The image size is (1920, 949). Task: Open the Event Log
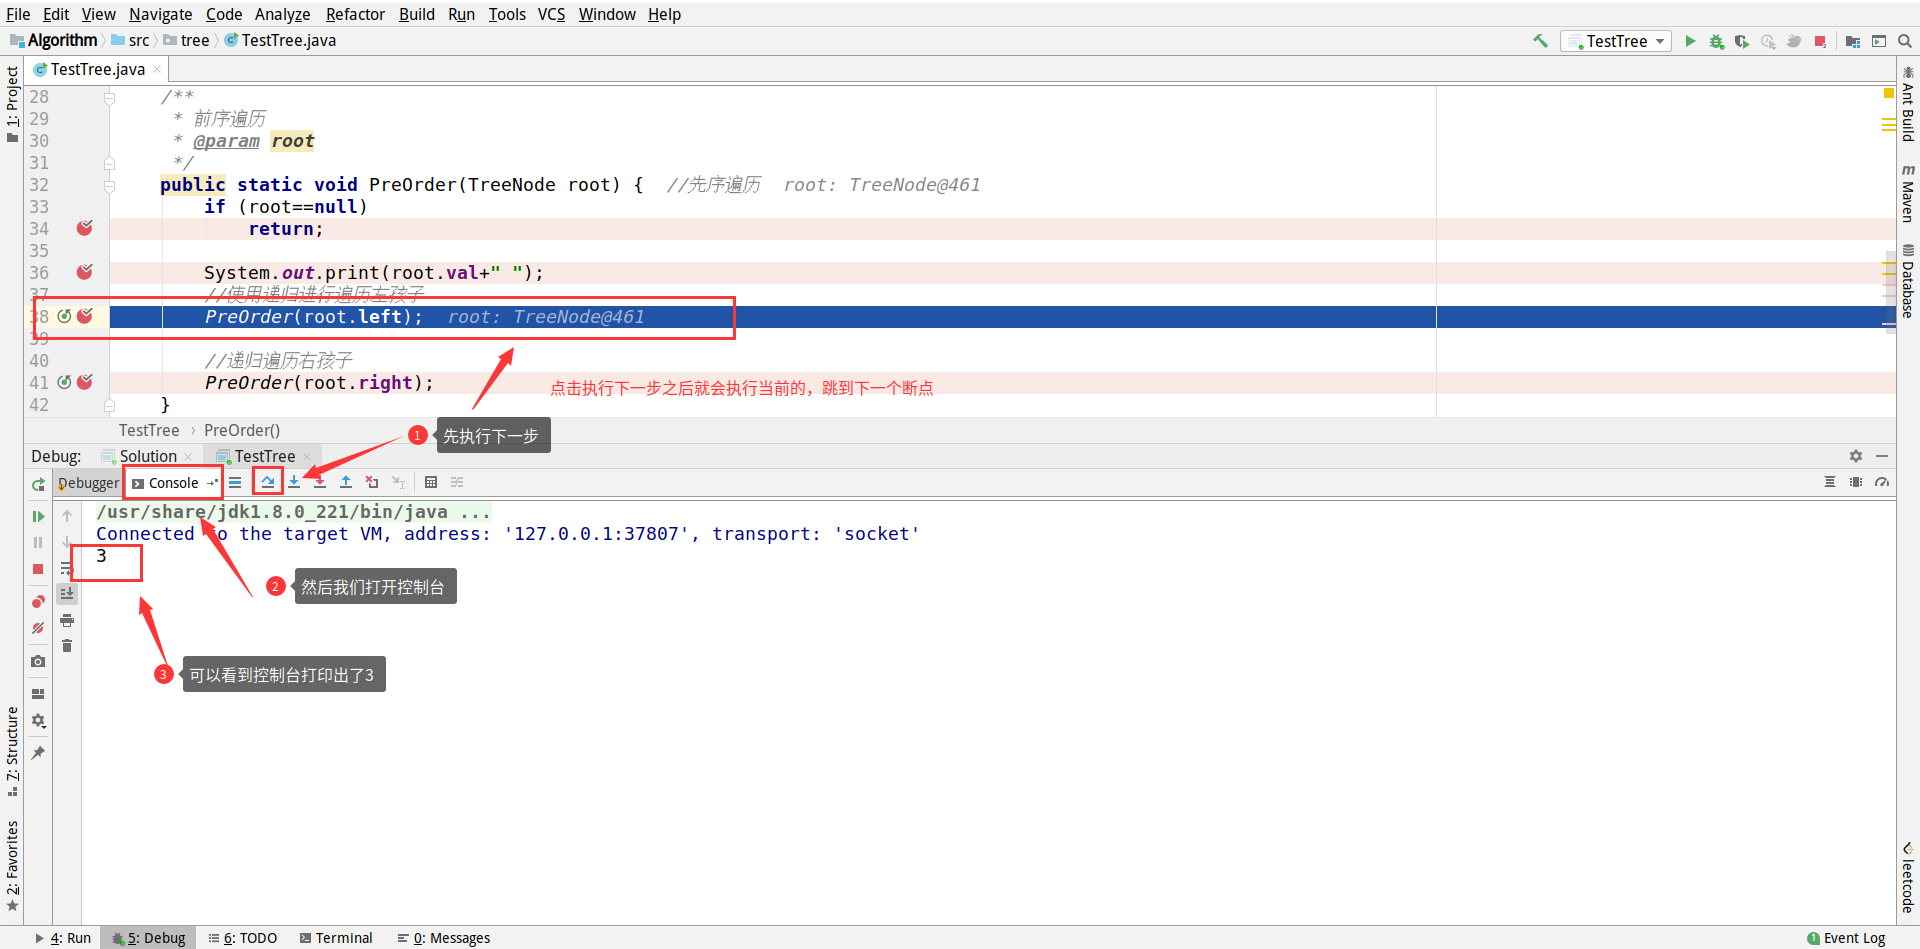[x=1846, y=938]
